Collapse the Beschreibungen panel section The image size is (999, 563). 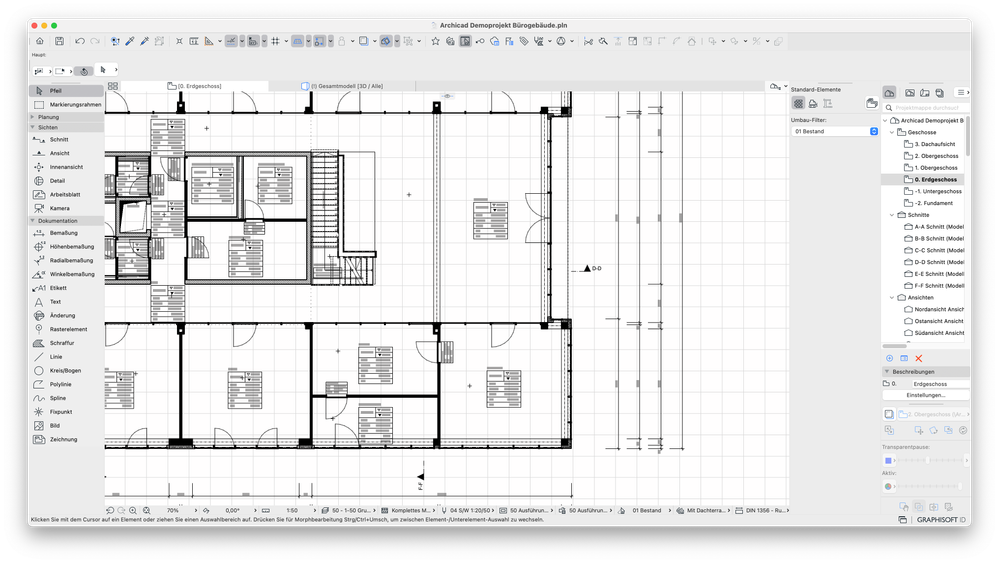click(x=886, y=371)
